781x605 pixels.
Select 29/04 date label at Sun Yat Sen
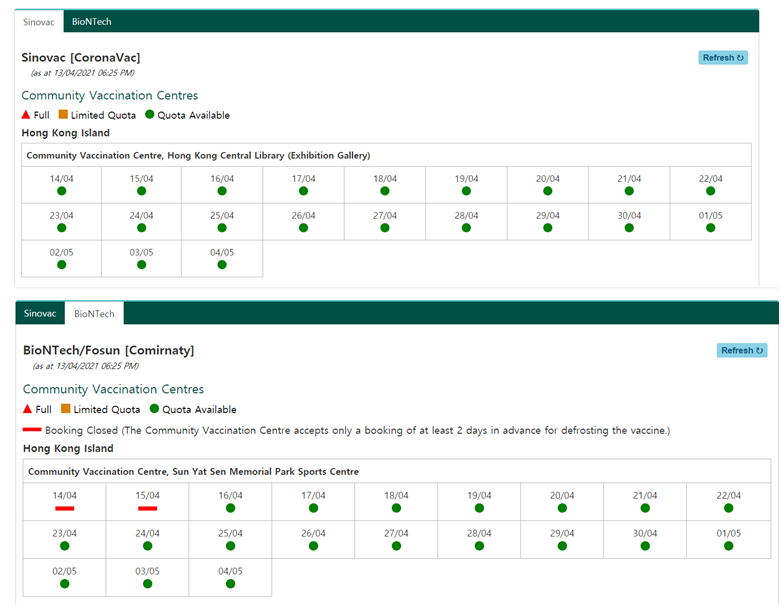click(x=562, y=533)
